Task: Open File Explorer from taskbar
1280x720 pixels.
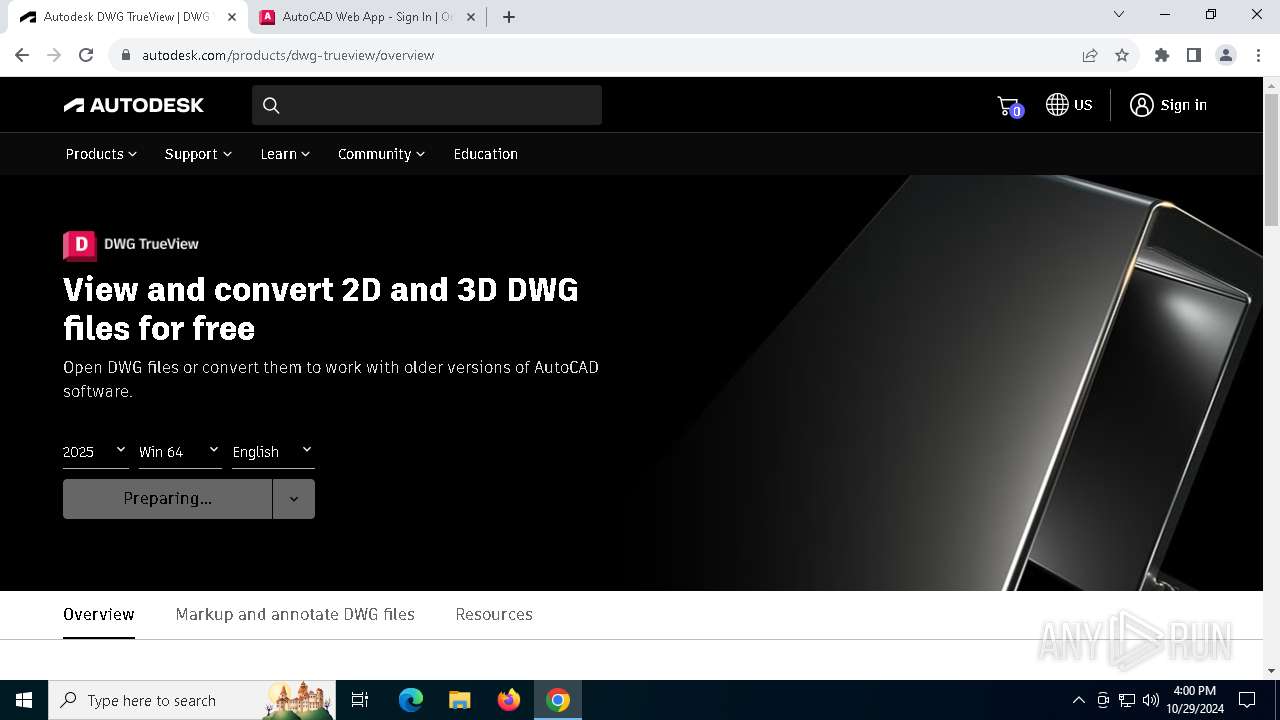Action: tap(460, 700)
